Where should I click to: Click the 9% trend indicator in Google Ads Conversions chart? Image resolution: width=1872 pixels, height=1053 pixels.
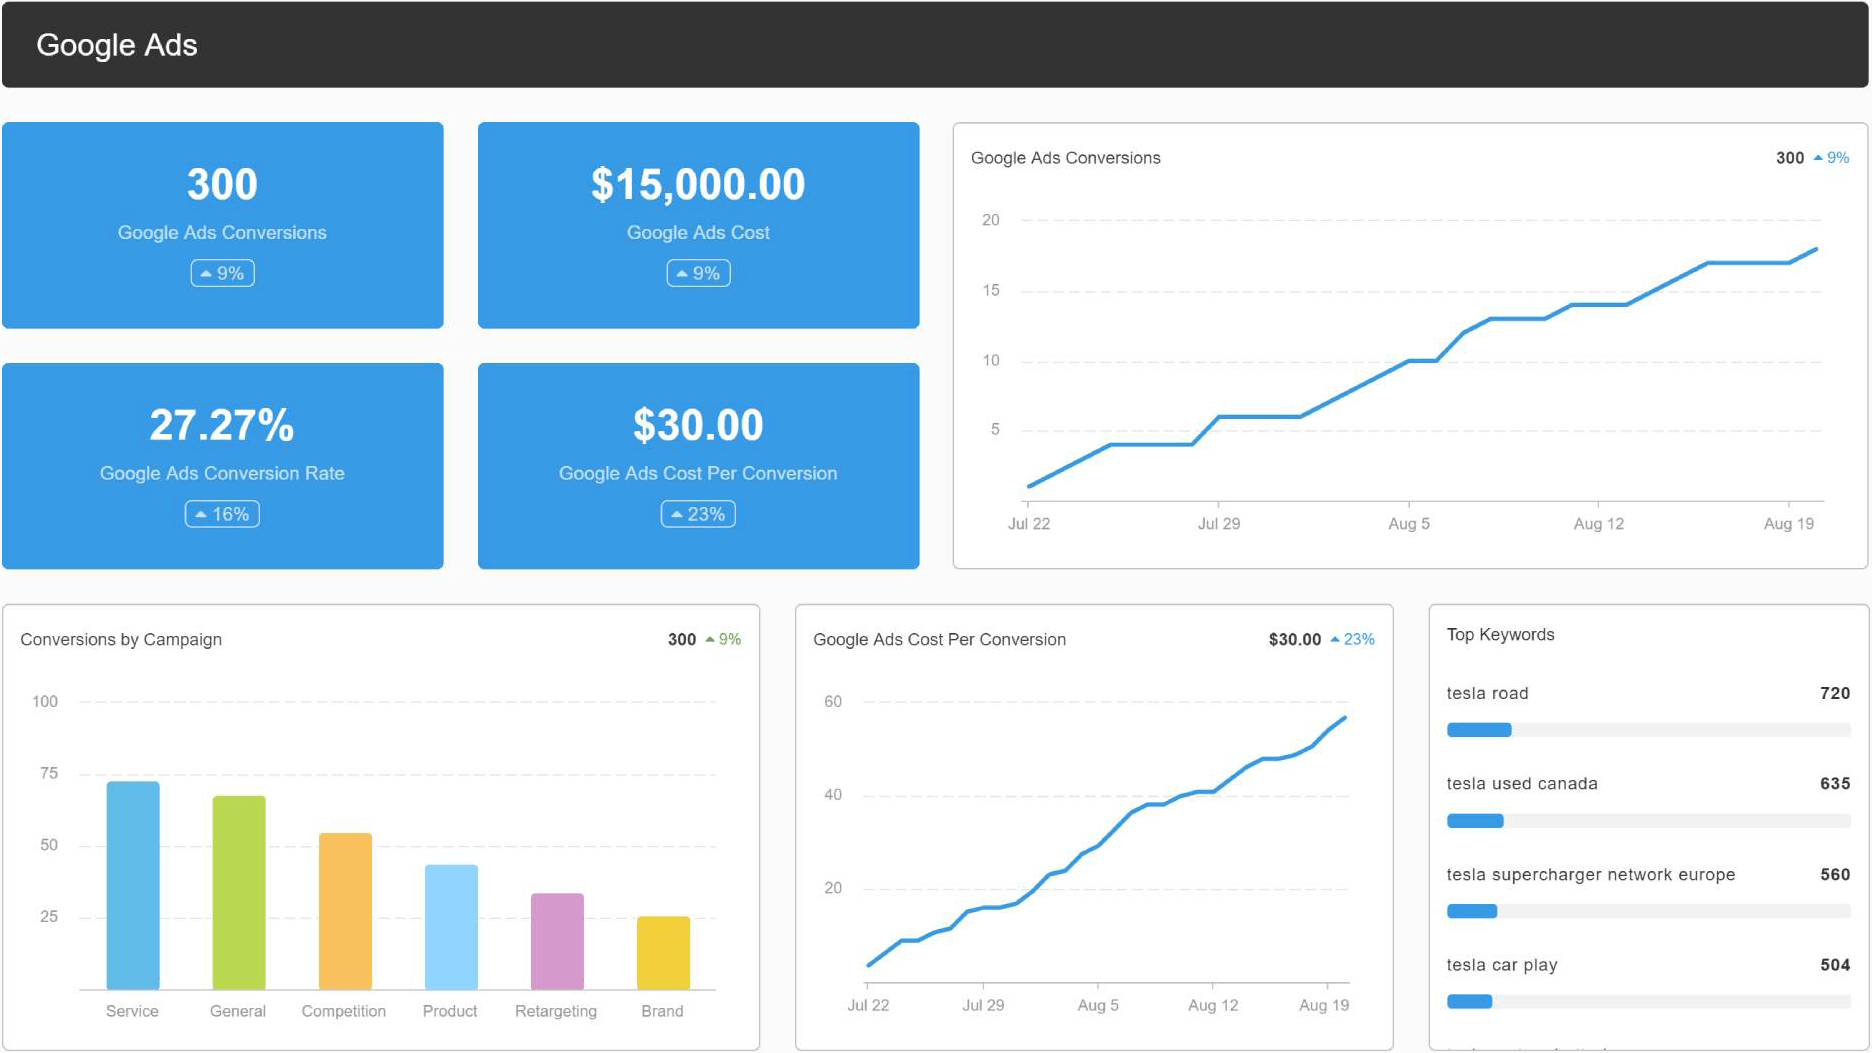pos(1838,158)
